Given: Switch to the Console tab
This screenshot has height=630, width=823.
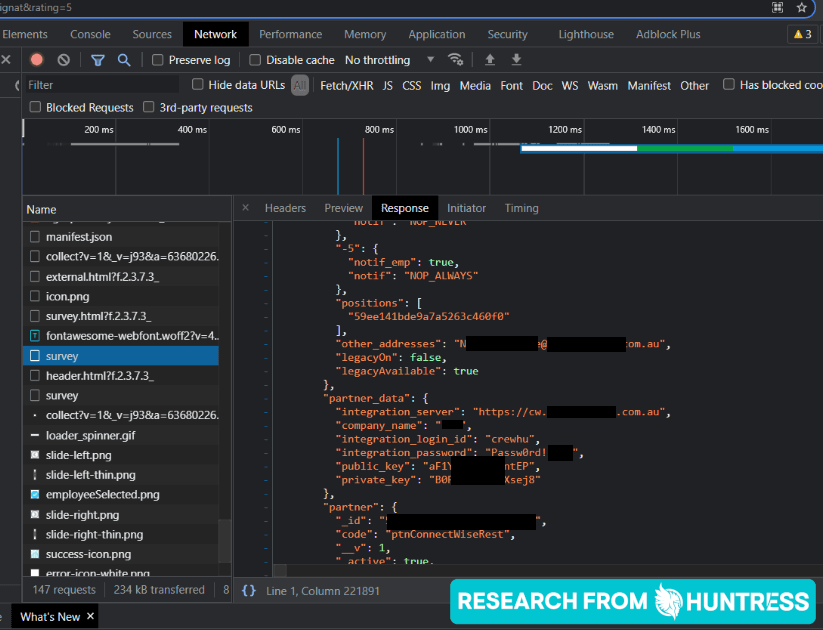Looking at the screenshot, I should coord(90,35).
